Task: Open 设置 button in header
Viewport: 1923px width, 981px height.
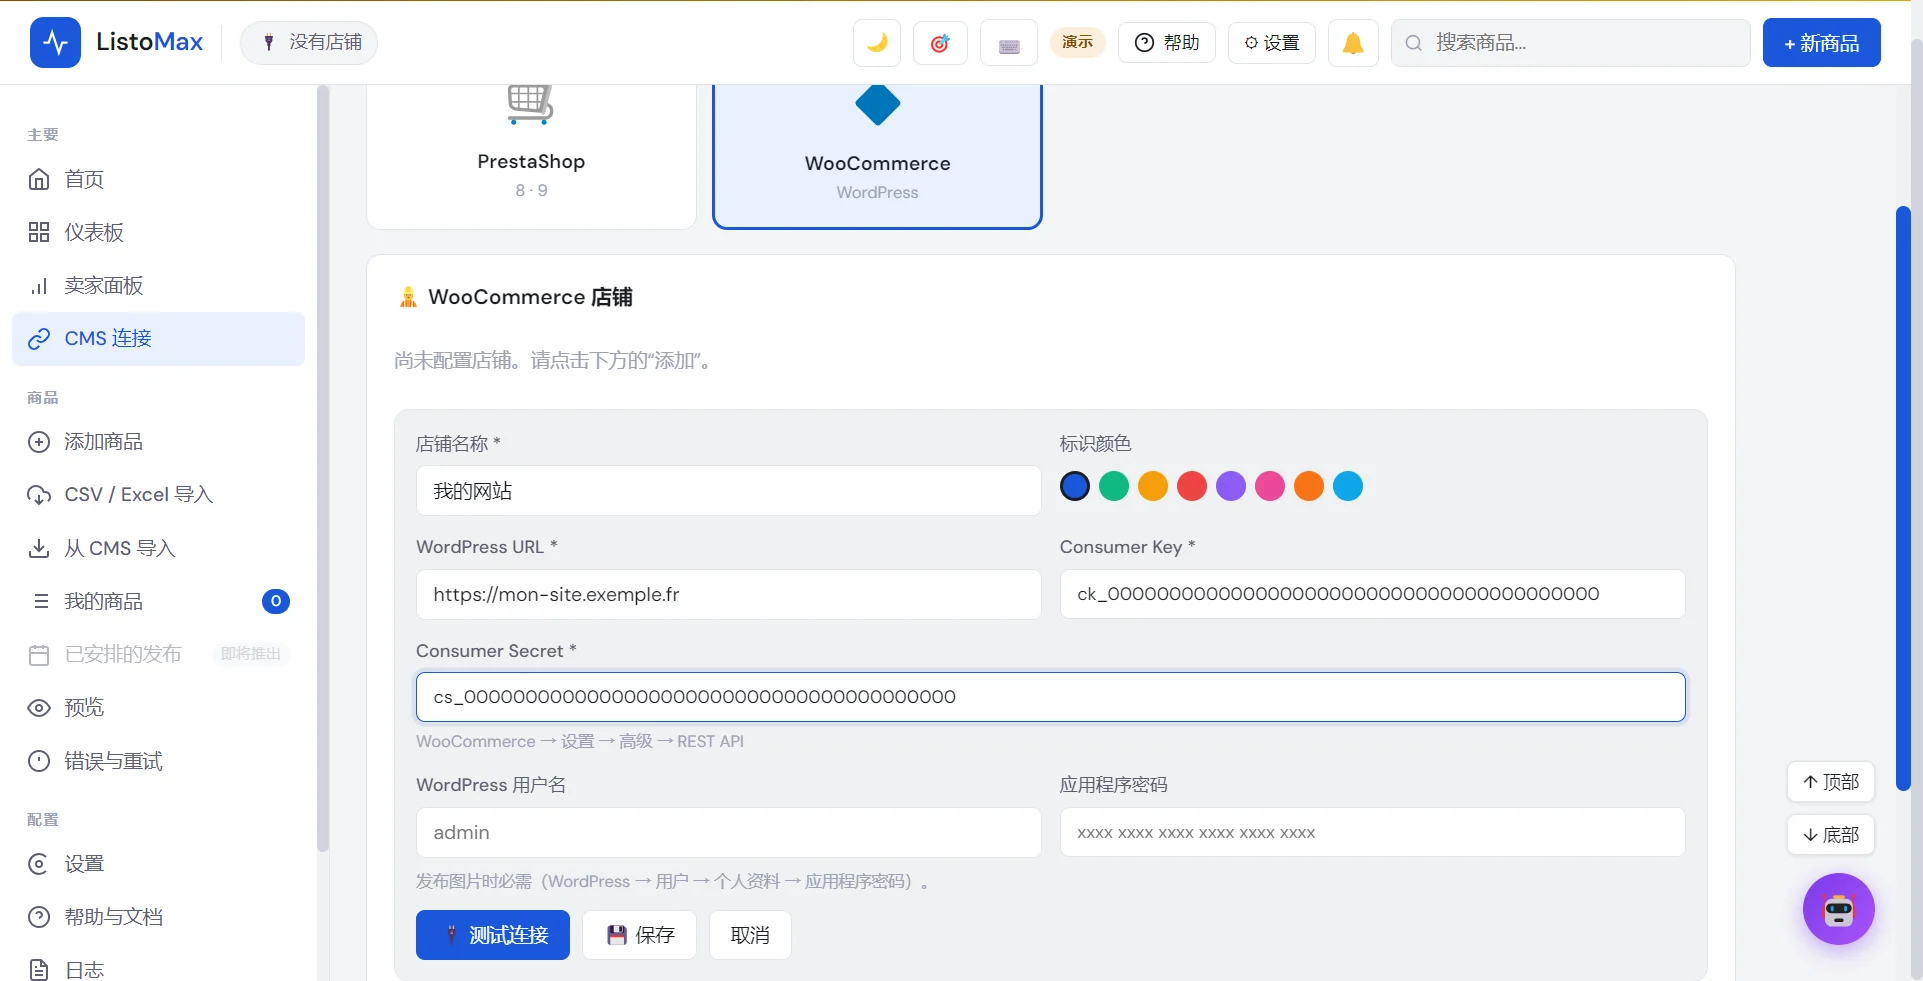Action: click(1272, 42)
